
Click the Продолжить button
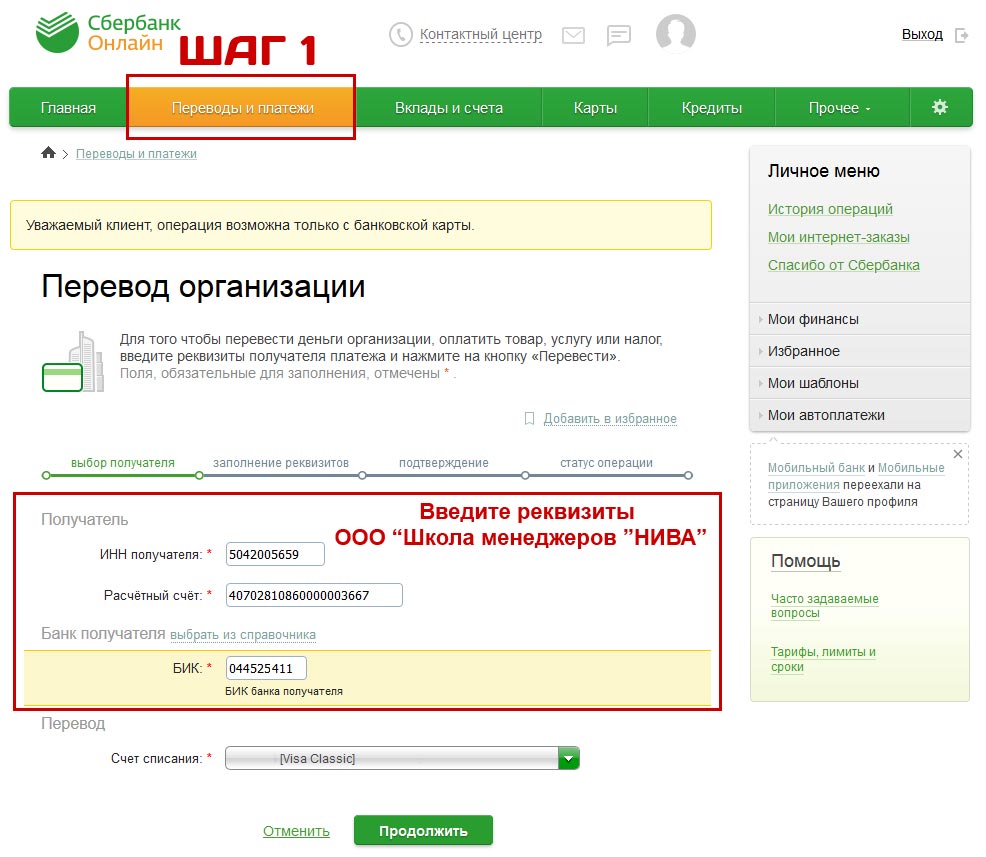click(x=423, y=831)
